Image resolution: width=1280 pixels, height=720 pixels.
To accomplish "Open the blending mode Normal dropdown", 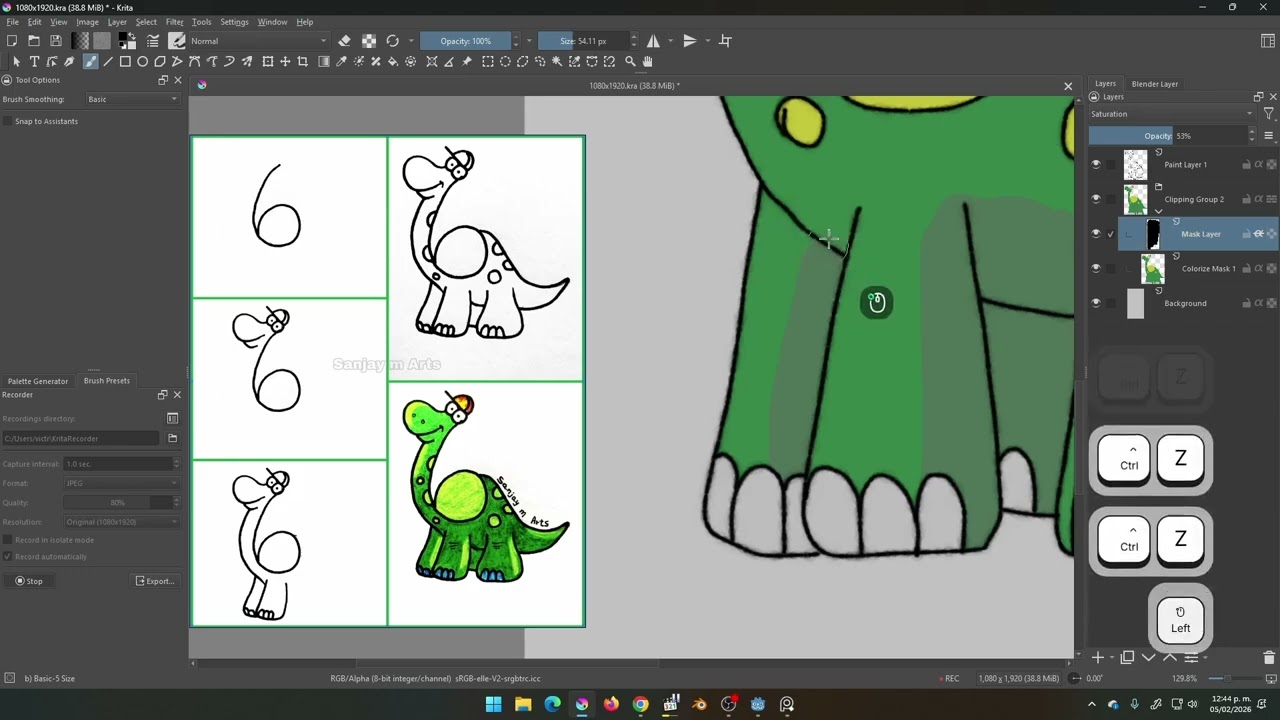I will tap(258, 41).
